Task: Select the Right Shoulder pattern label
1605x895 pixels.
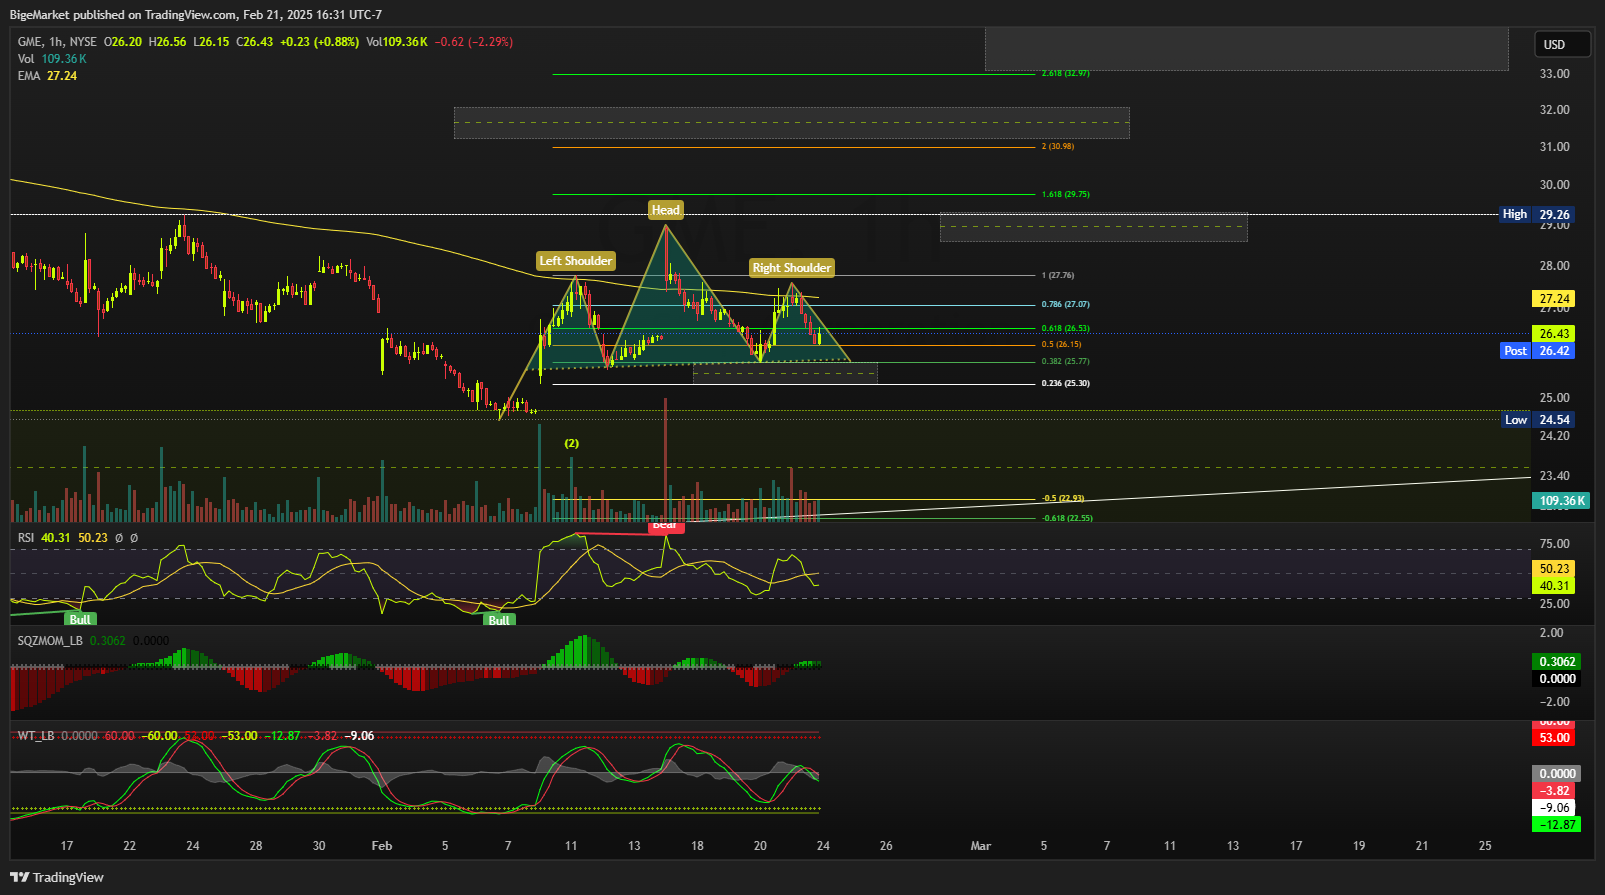Action: 792,268
